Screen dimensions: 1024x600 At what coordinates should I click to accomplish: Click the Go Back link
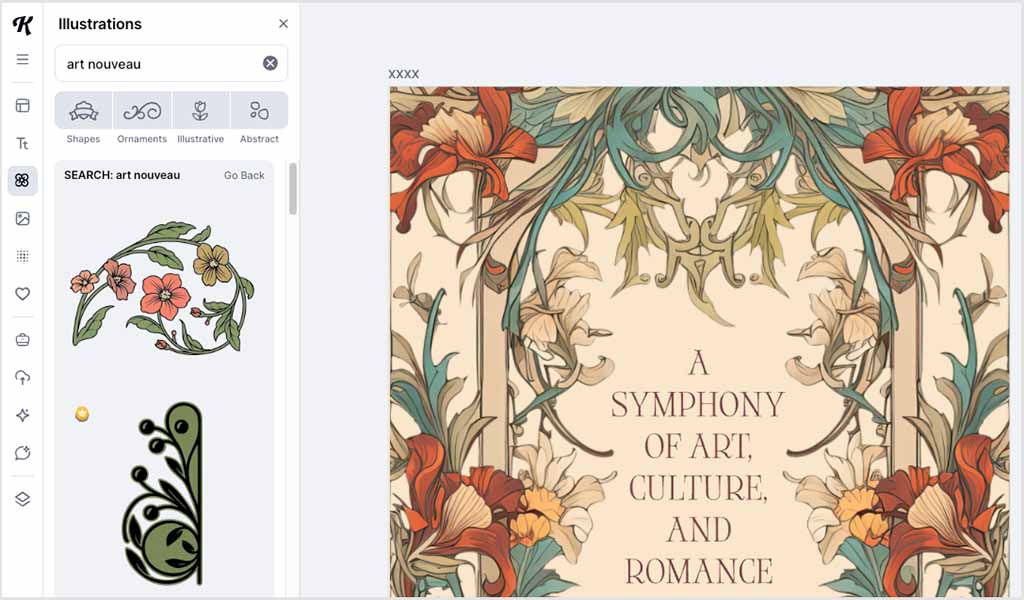click(244, 175)
